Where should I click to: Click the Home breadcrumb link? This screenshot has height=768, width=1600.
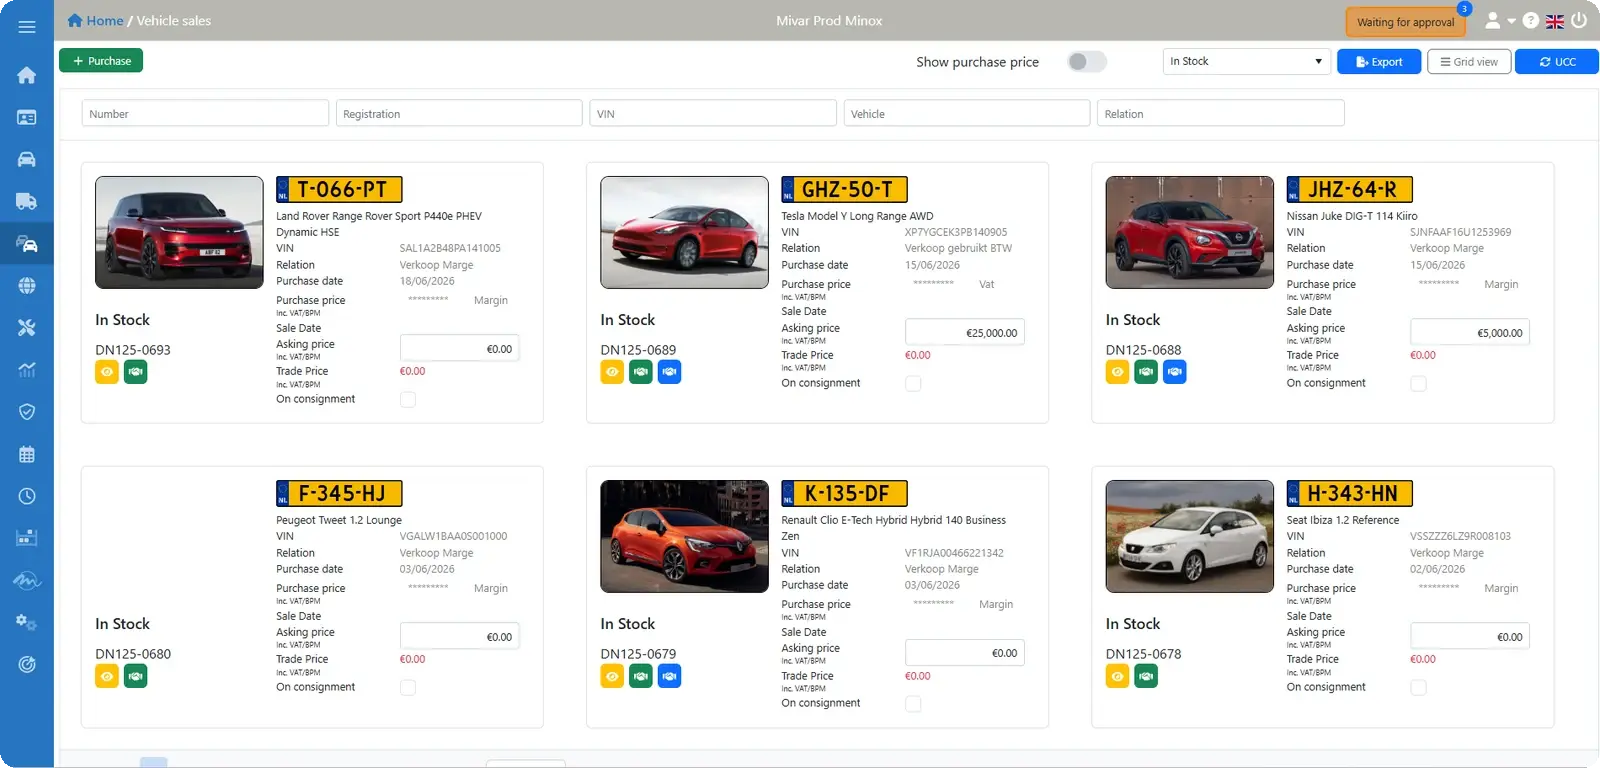point(95,20)
